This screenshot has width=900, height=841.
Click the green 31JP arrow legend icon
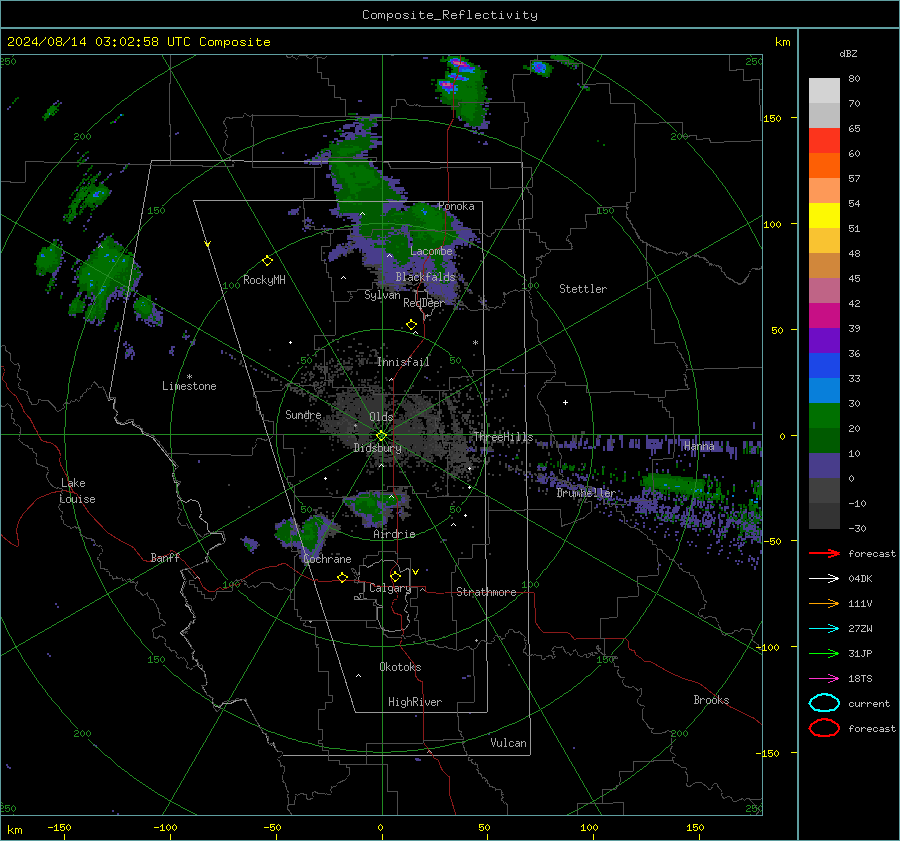click(824, 653)
